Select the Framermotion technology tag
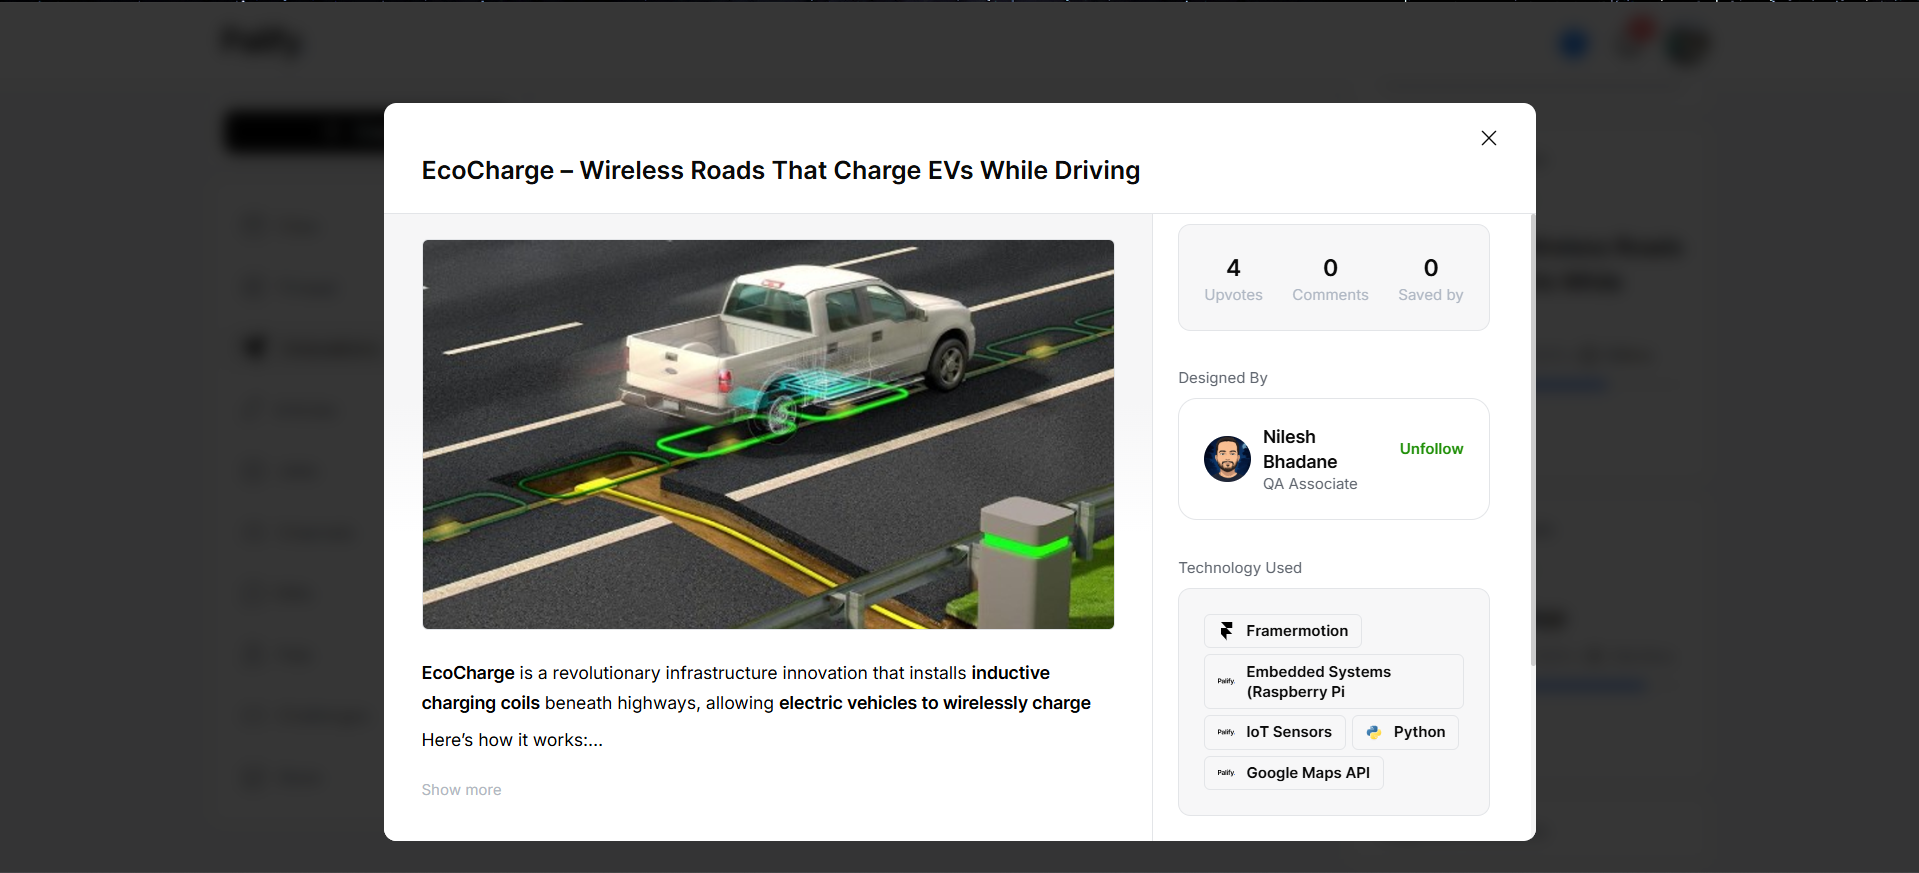Viewport: 1919px width, 873px height. click(1283, 631)
